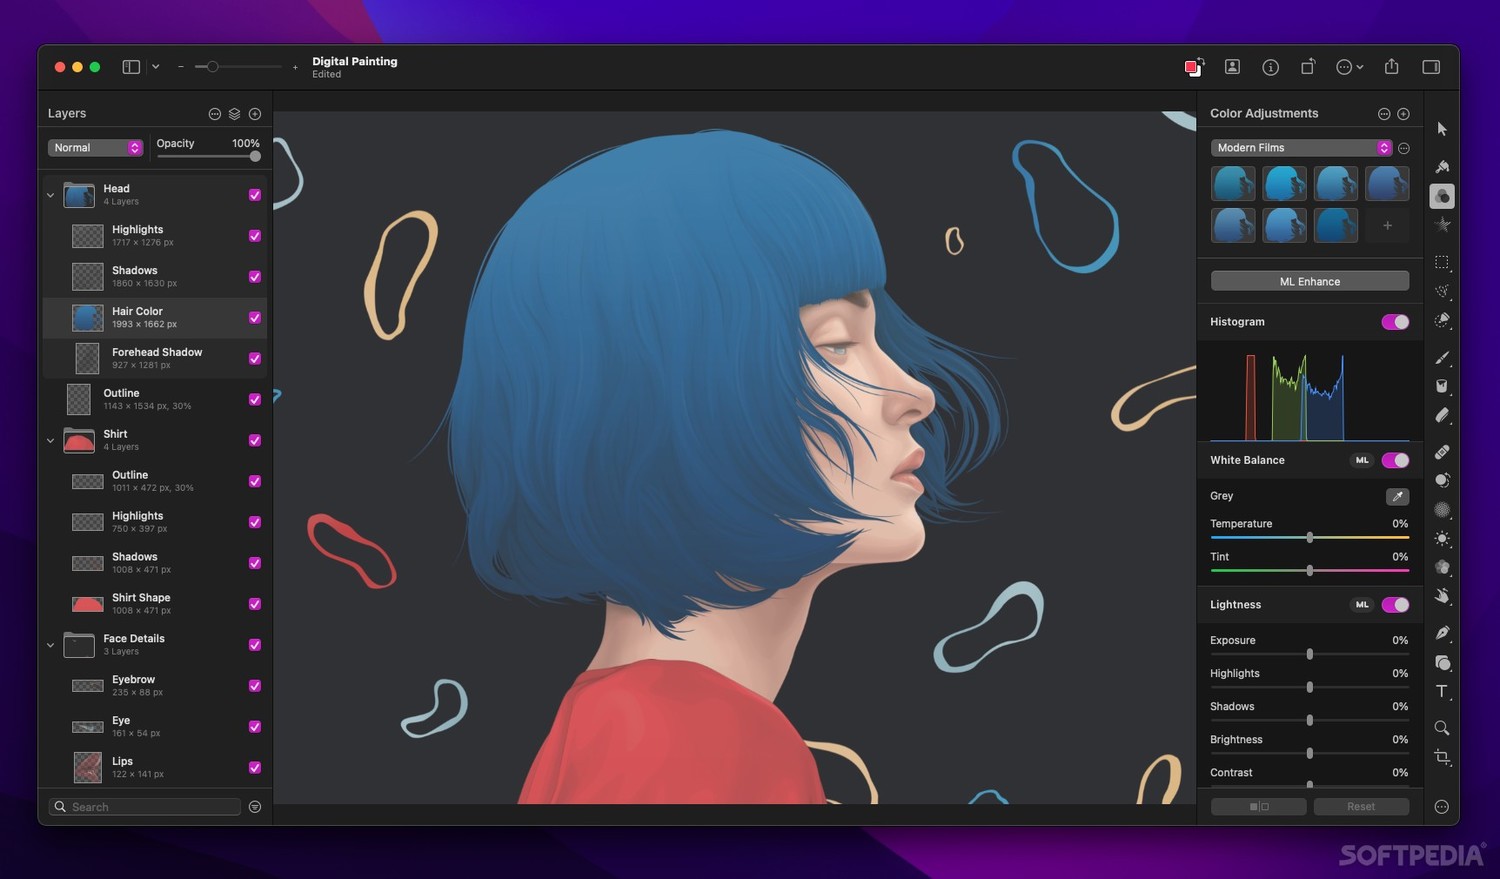Open the sidebar view options chevron in titlebar
The height and width of the screenshot is (879, 1500).
[x=155, y=67]
